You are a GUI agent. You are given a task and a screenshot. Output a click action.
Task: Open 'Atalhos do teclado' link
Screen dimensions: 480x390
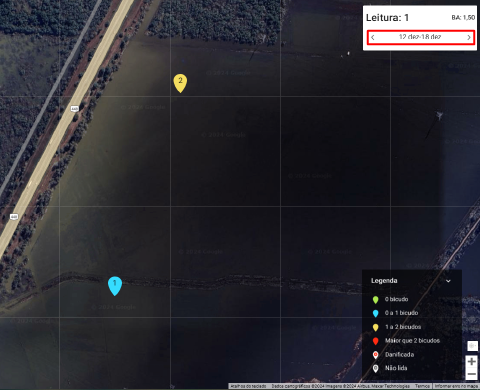tap(248, 386)
